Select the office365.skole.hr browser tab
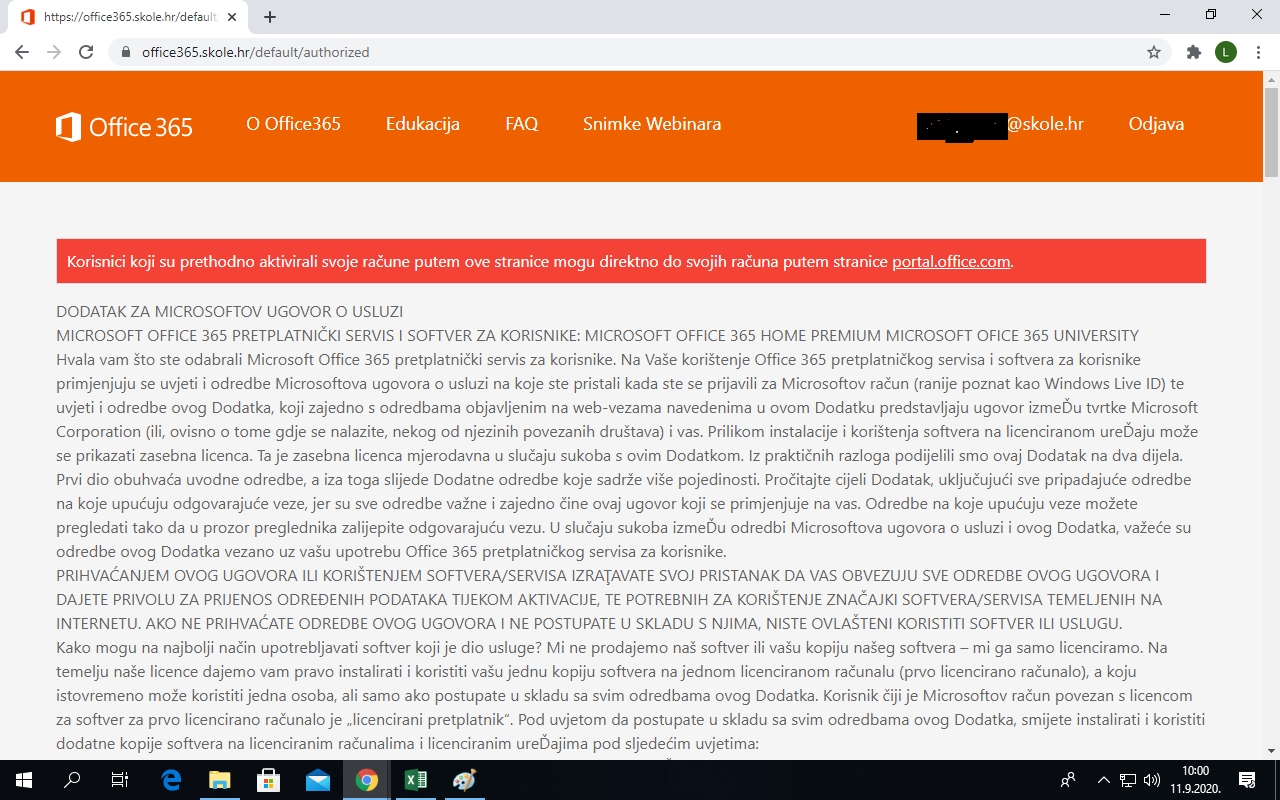Image resolution: width=1280 pixels, height=800 pixels. (130, 17)
